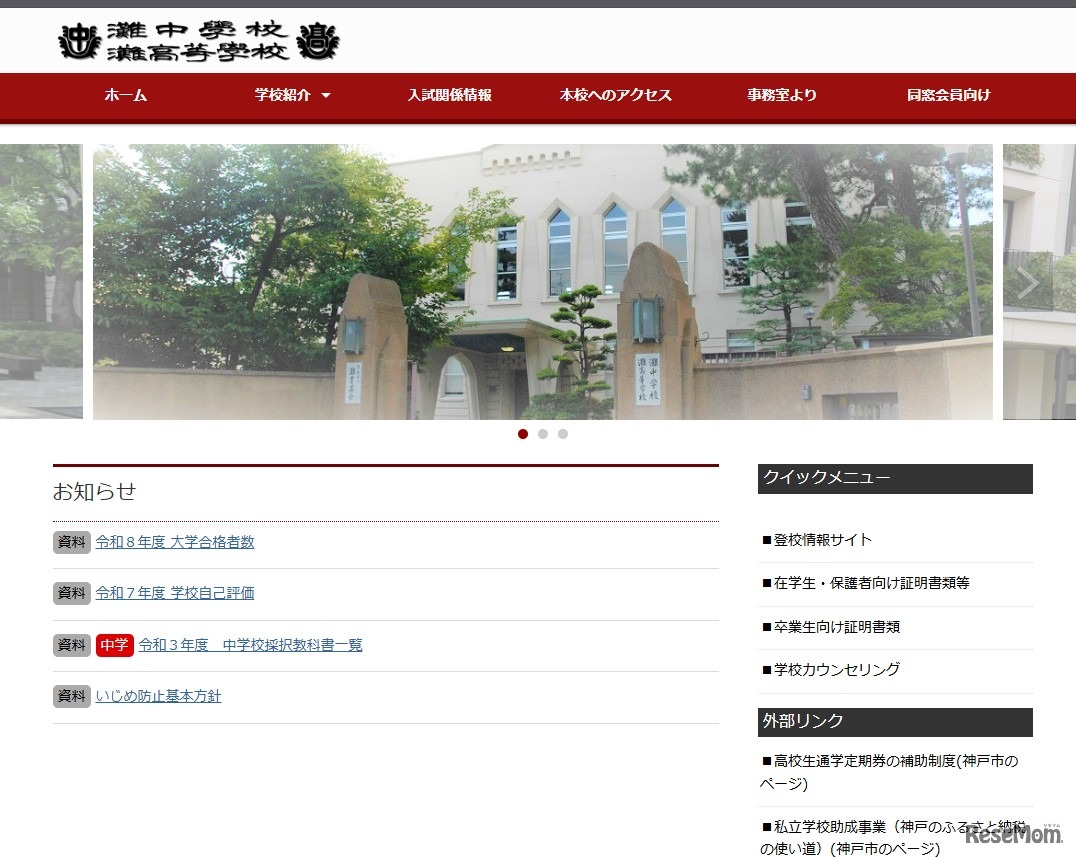Open 本校へのアクセス menu item
Viewport: 1076px width, 857px height.
tap(616, 95)
